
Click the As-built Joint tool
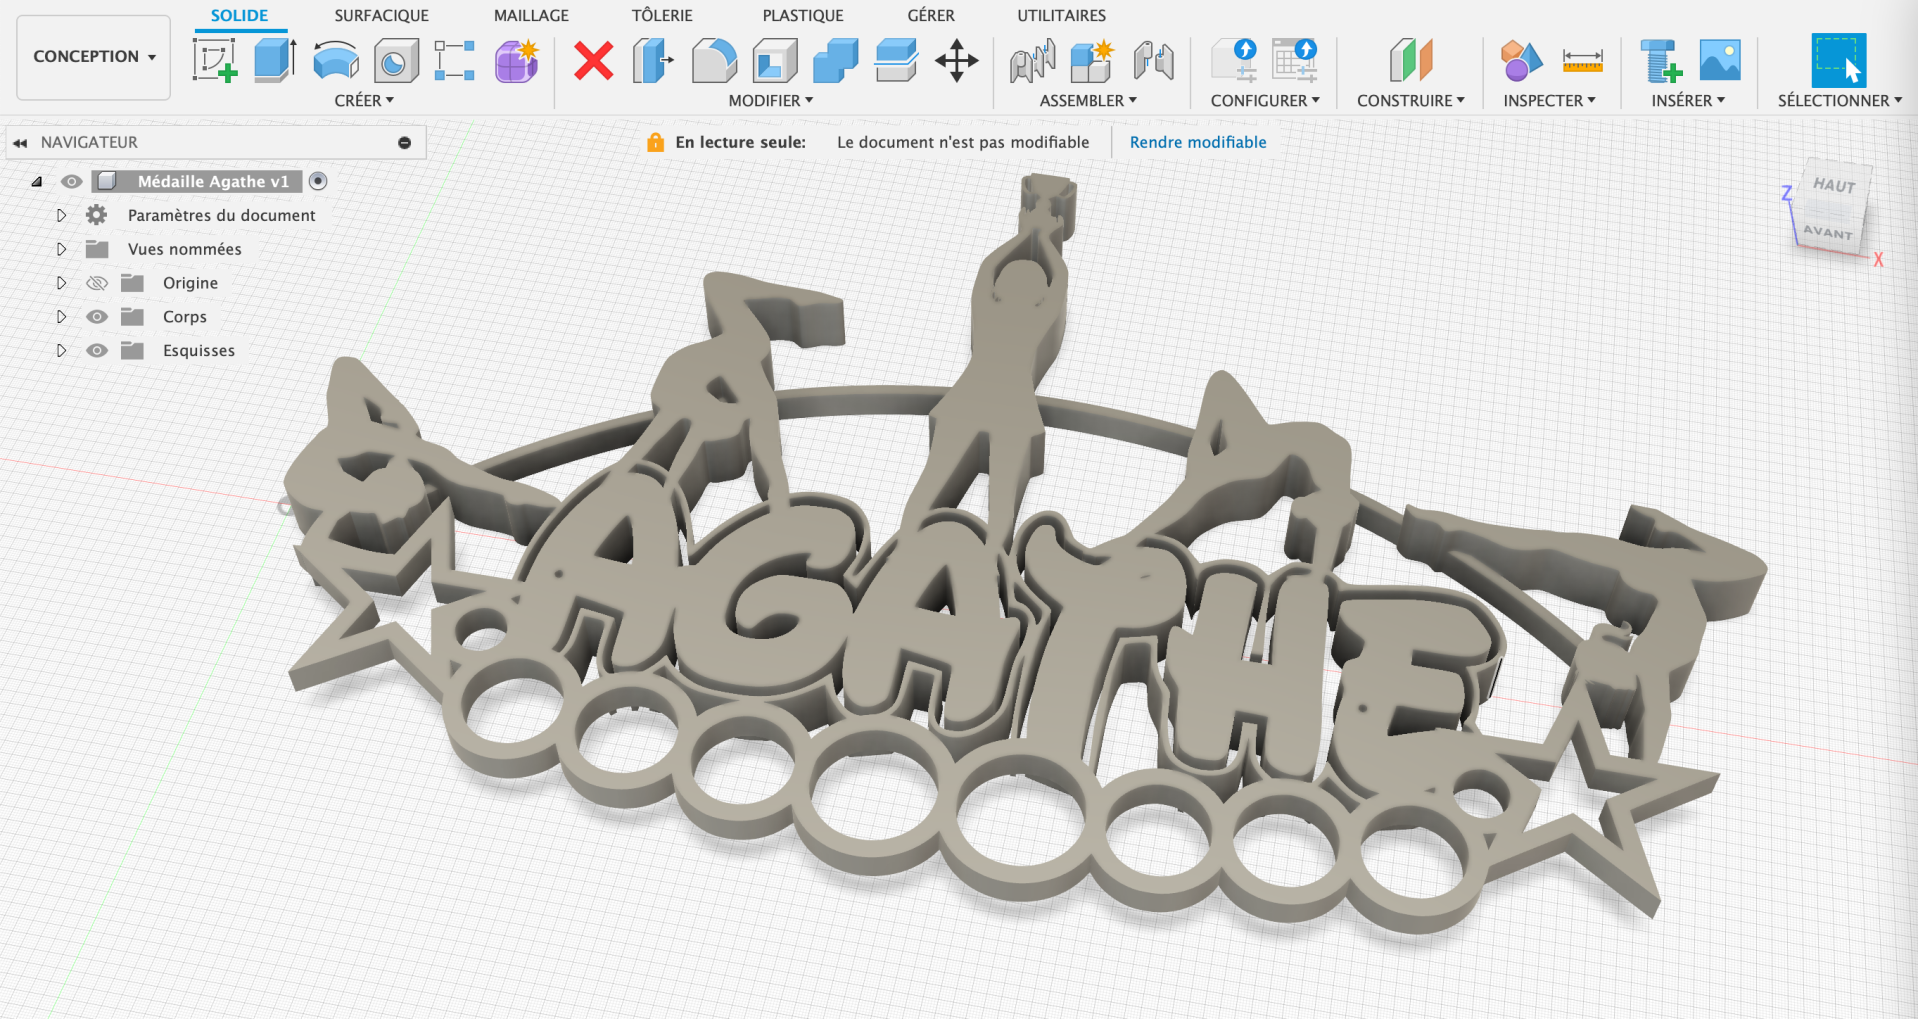1153,60
